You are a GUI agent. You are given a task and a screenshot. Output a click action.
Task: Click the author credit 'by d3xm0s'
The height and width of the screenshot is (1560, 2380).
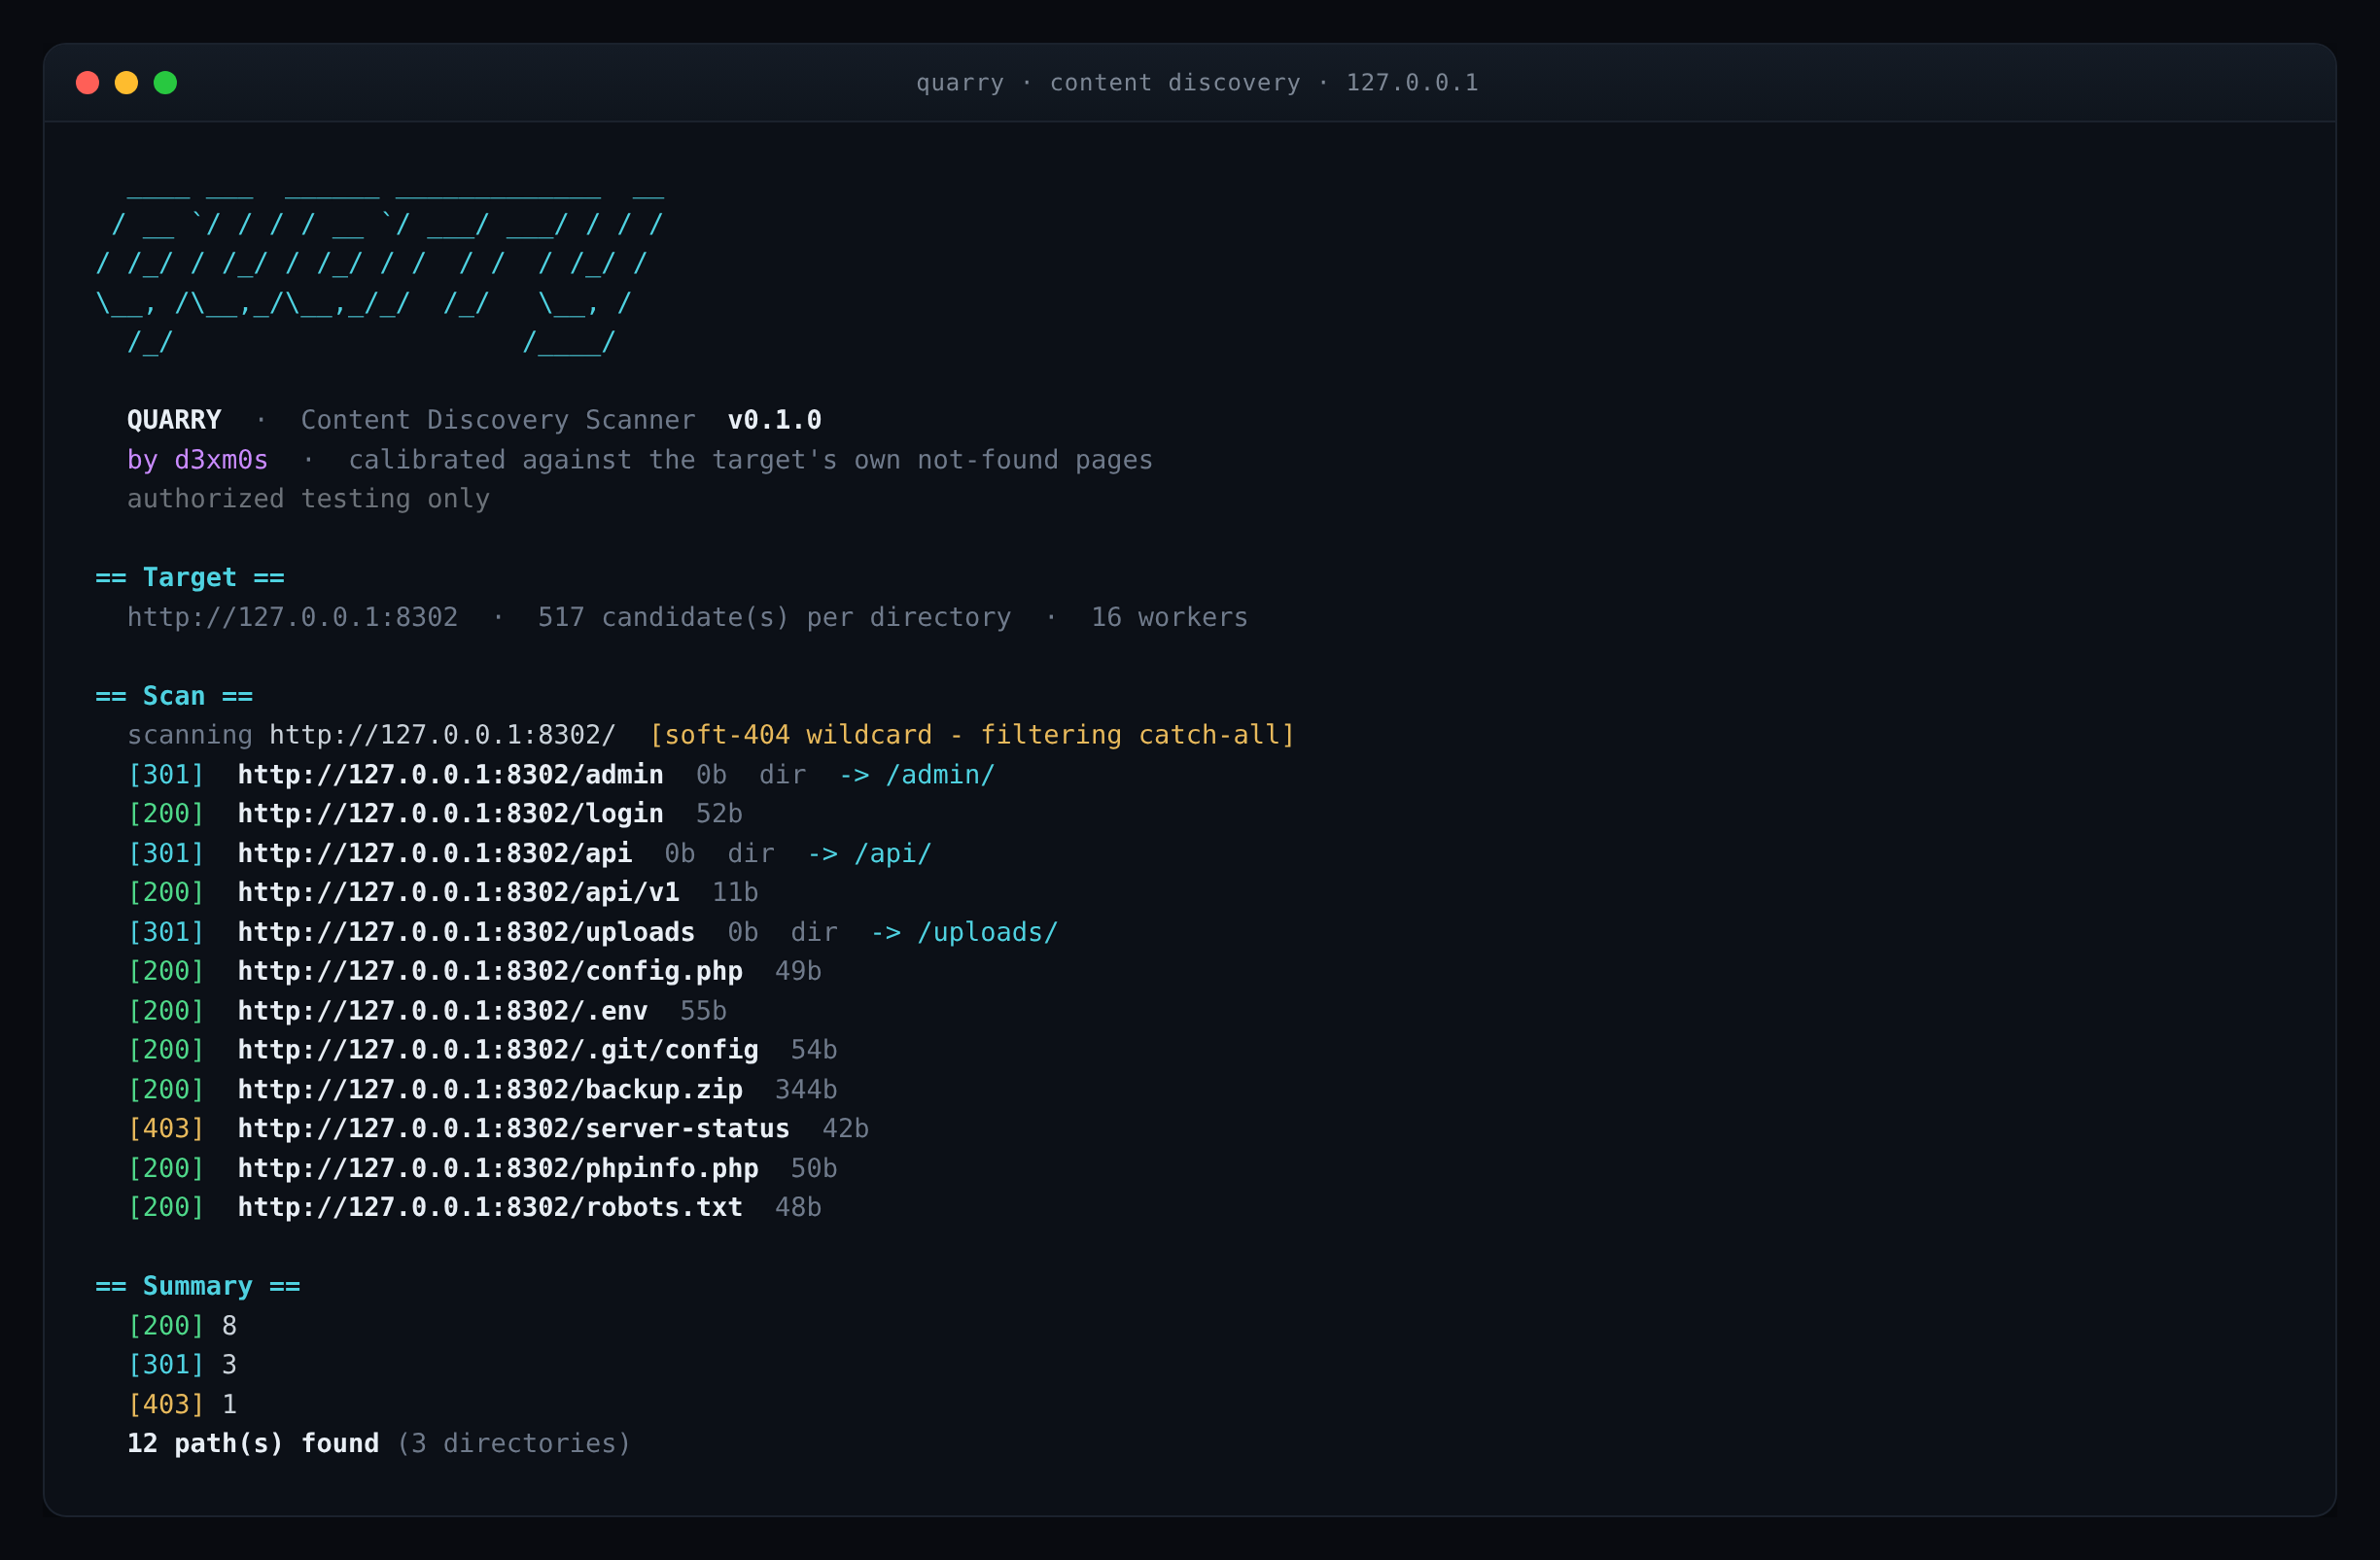197,460
